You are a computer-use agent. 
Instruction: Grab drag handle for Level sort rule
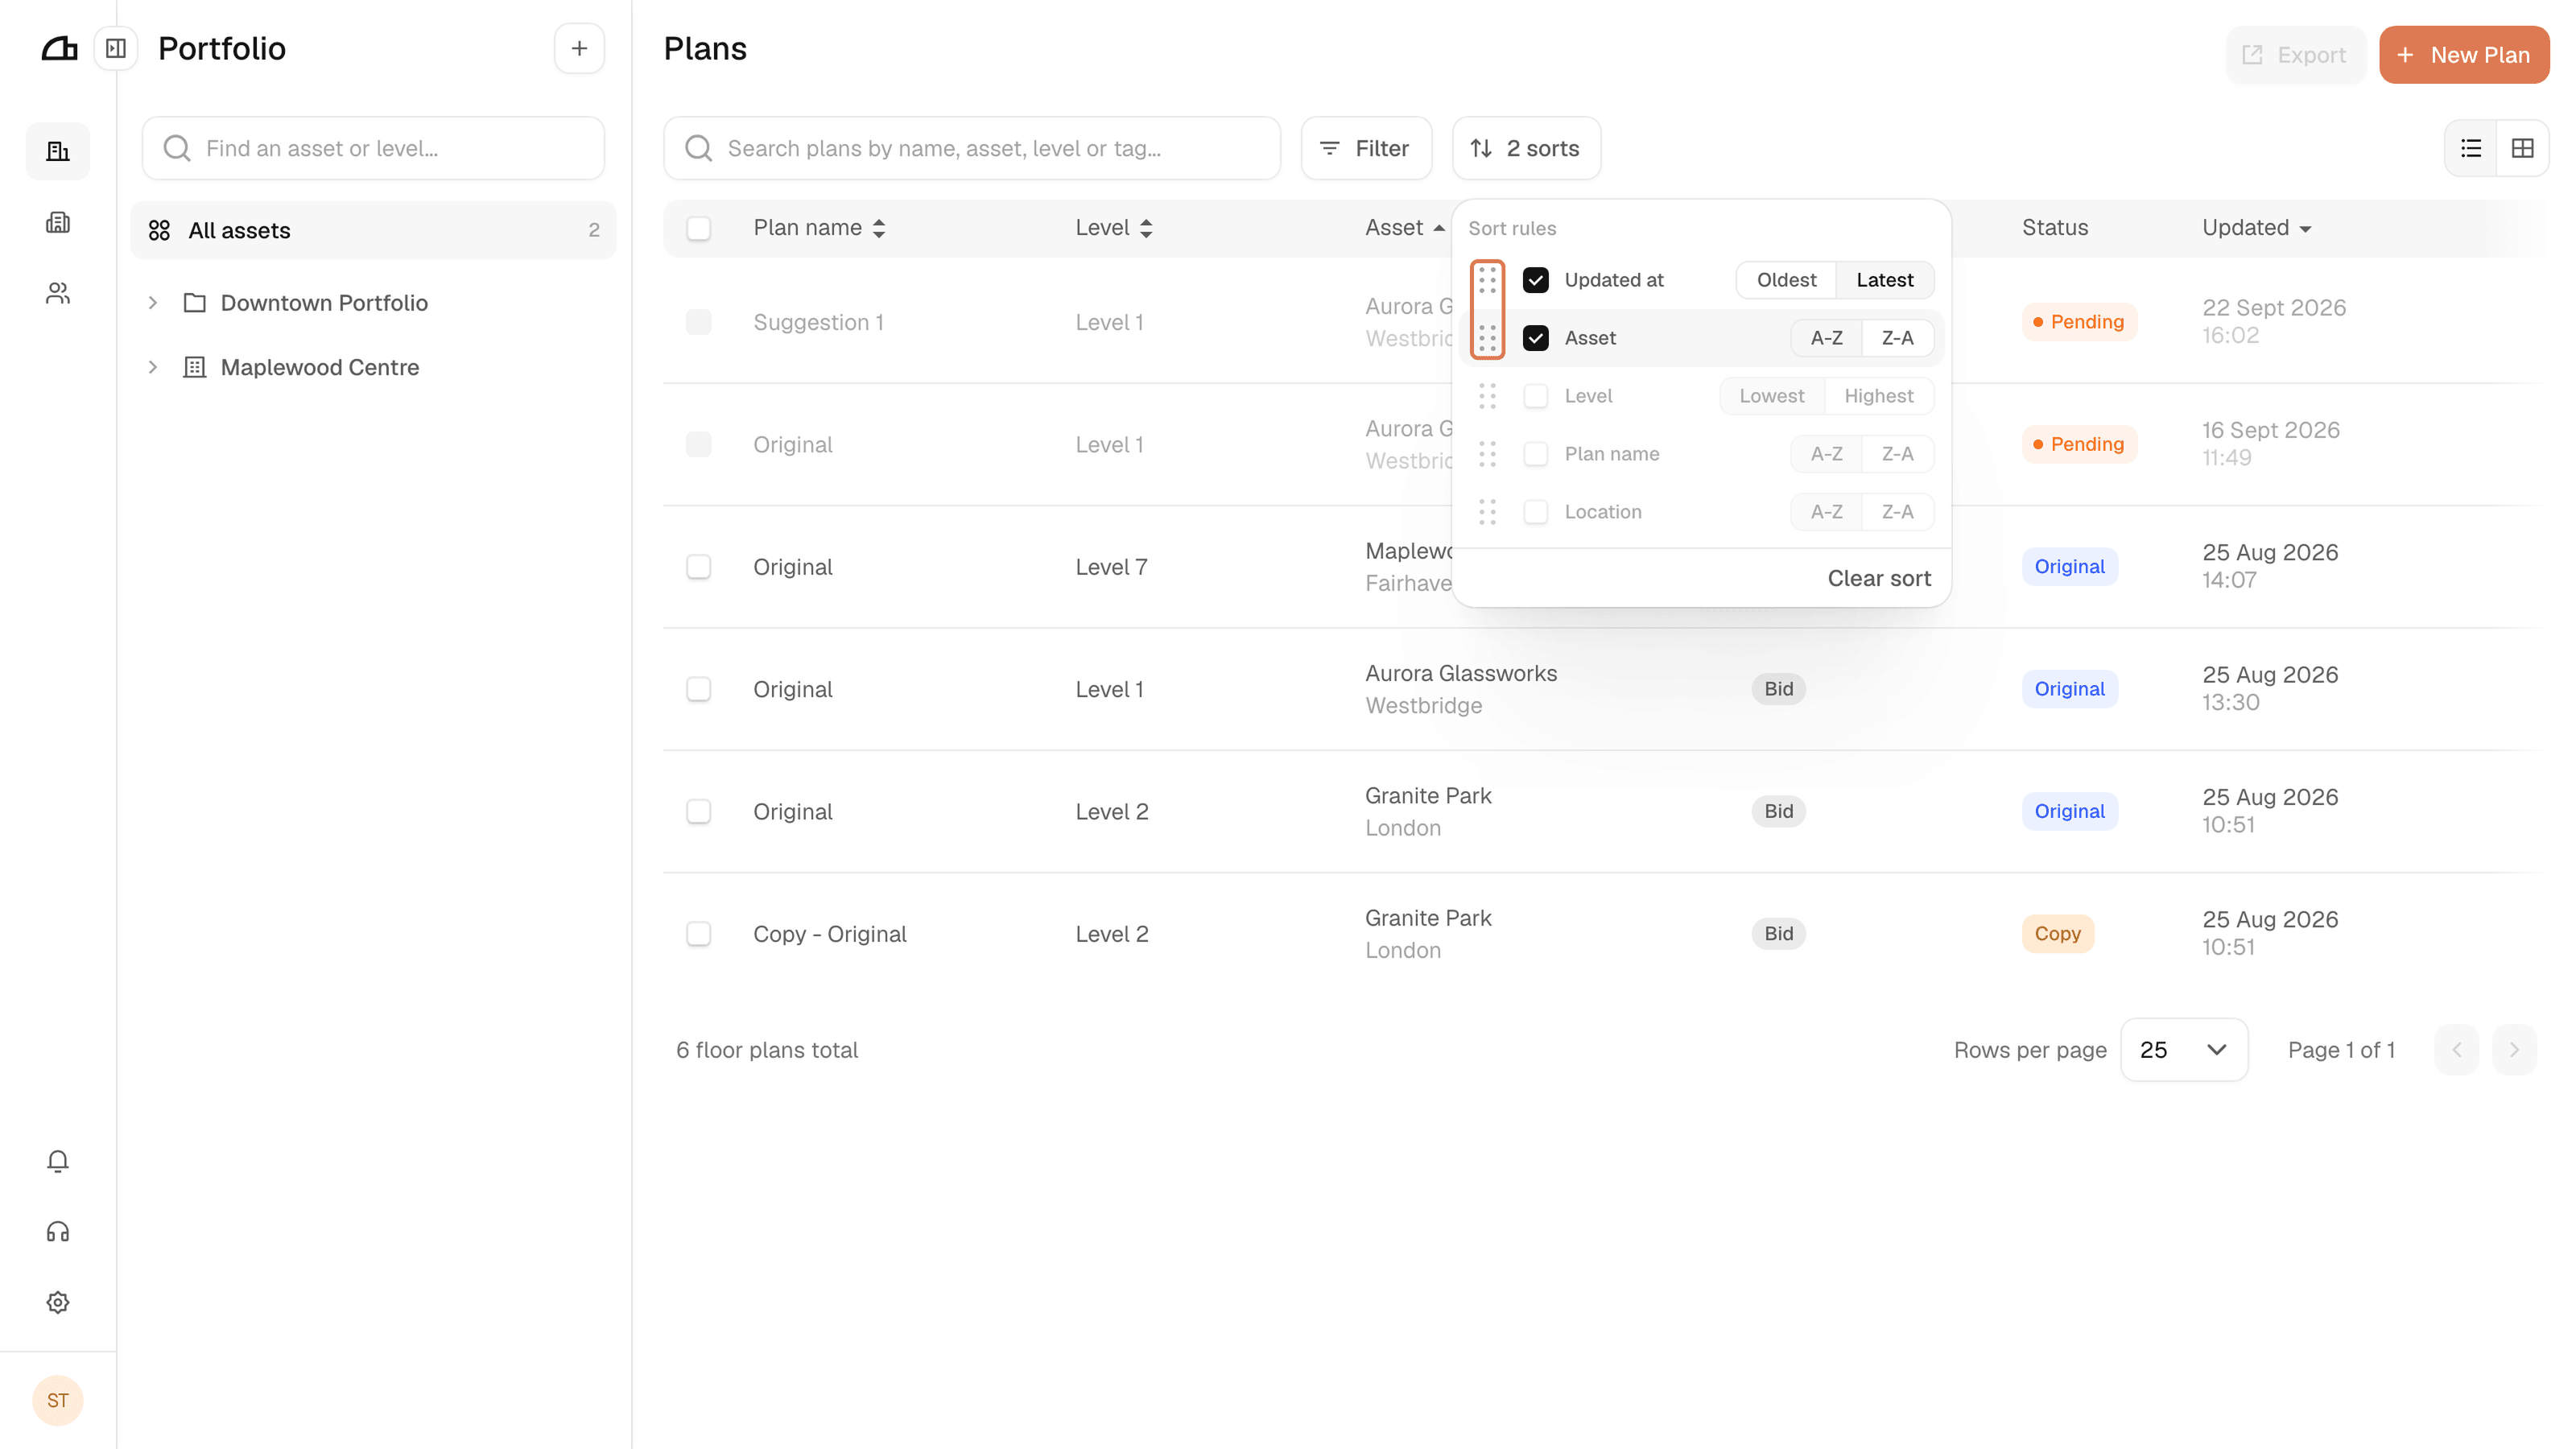[1487, 396]
